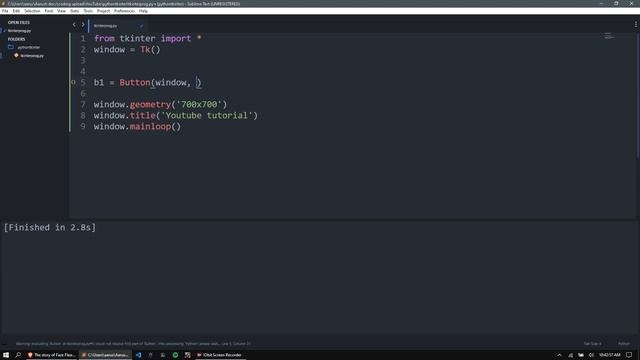The width and height of the screenshot is (640, 360).
Task: Open the Edit menu
Action: pyautogui.click(x=16, y=11)
